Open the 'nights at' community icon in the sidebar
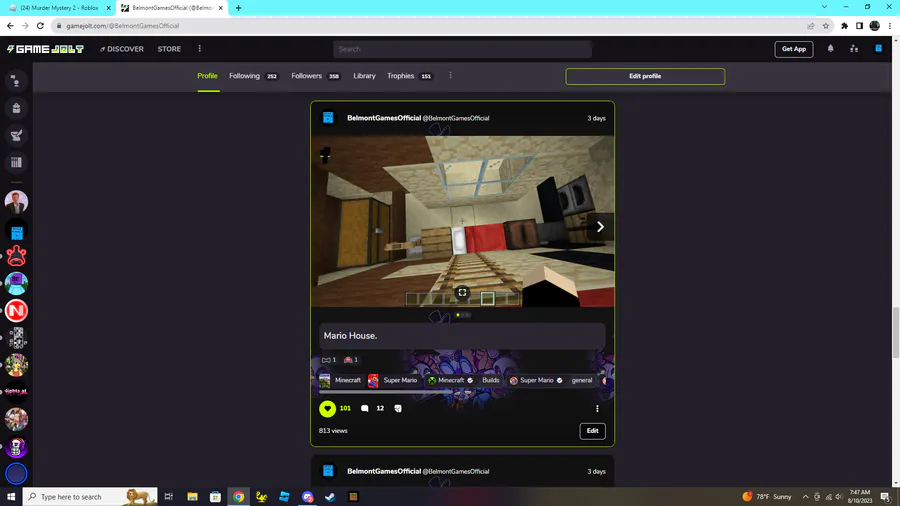900x506 pixels. coord(16,392)
